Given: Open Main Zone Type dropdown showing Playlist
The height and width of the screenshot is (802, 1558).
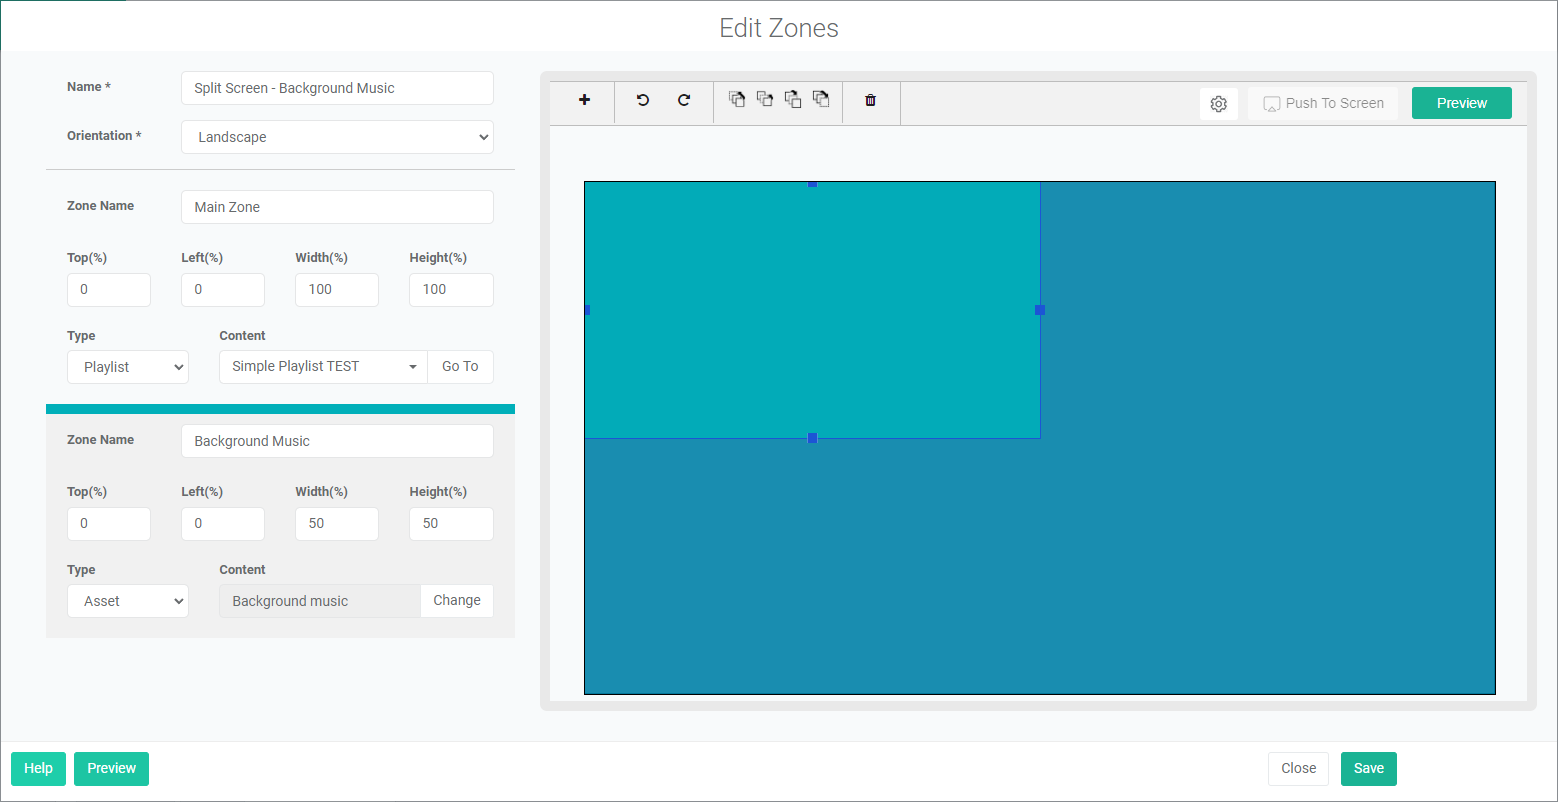Looking at the screenshot, I should click(x=128, y=367).
